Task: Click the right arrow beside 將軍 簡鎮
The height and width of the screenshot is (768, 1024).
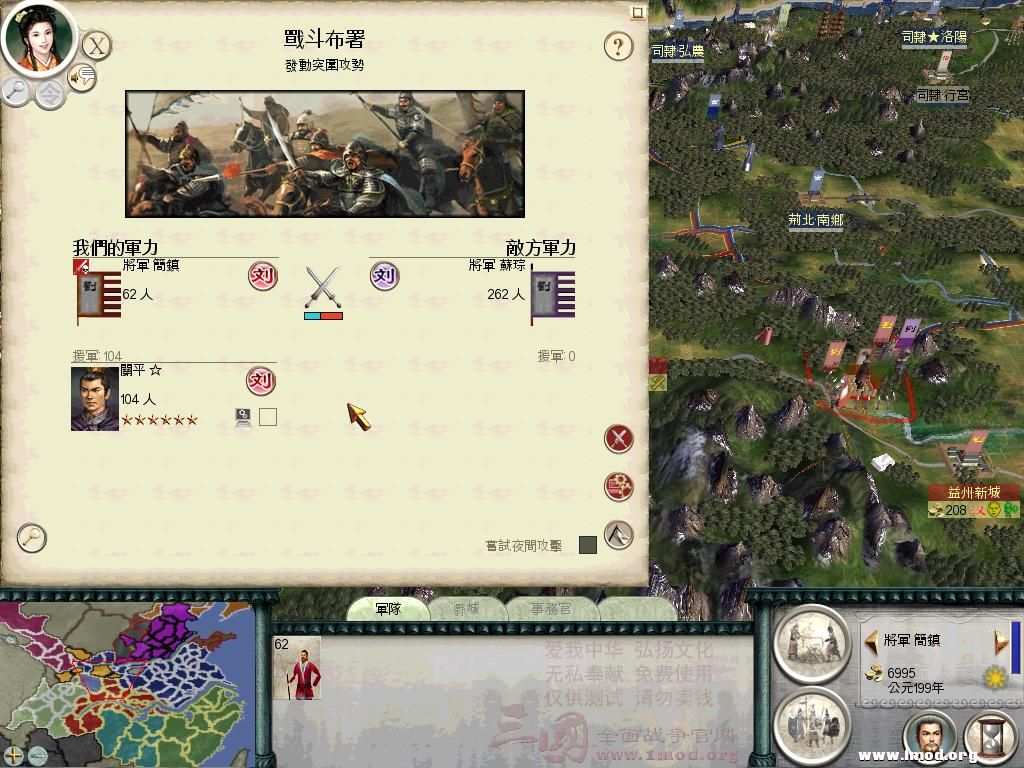Action: 1000,641
